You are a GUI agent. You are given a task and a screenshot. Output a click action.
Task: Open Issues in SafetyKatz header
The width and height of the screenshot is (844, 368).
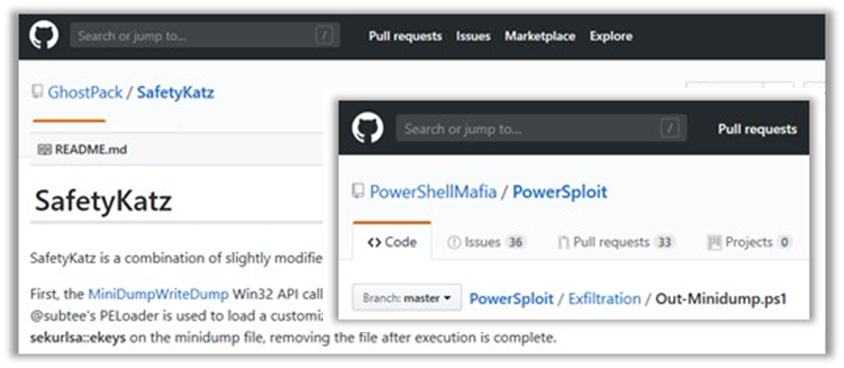pyautogui.click(x=473, y=37)
